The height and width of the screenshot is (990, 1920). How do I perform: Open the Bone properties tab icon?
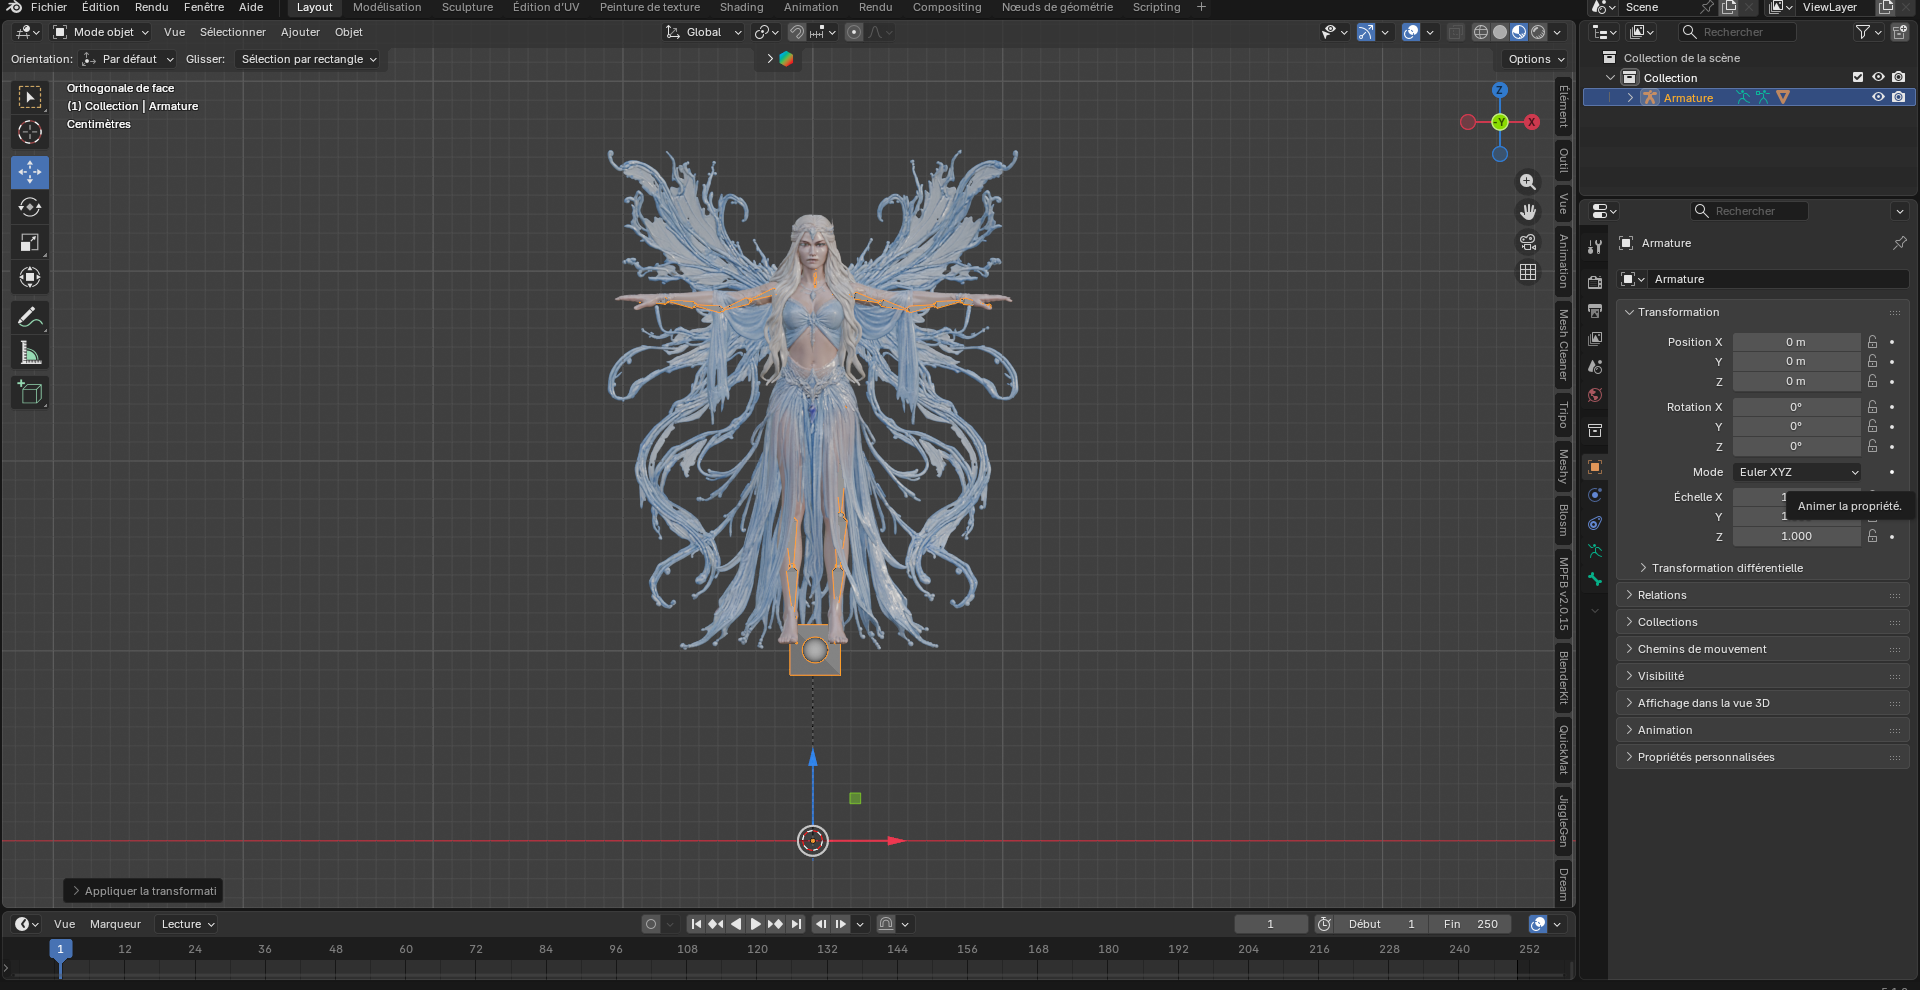[1595, 579]
